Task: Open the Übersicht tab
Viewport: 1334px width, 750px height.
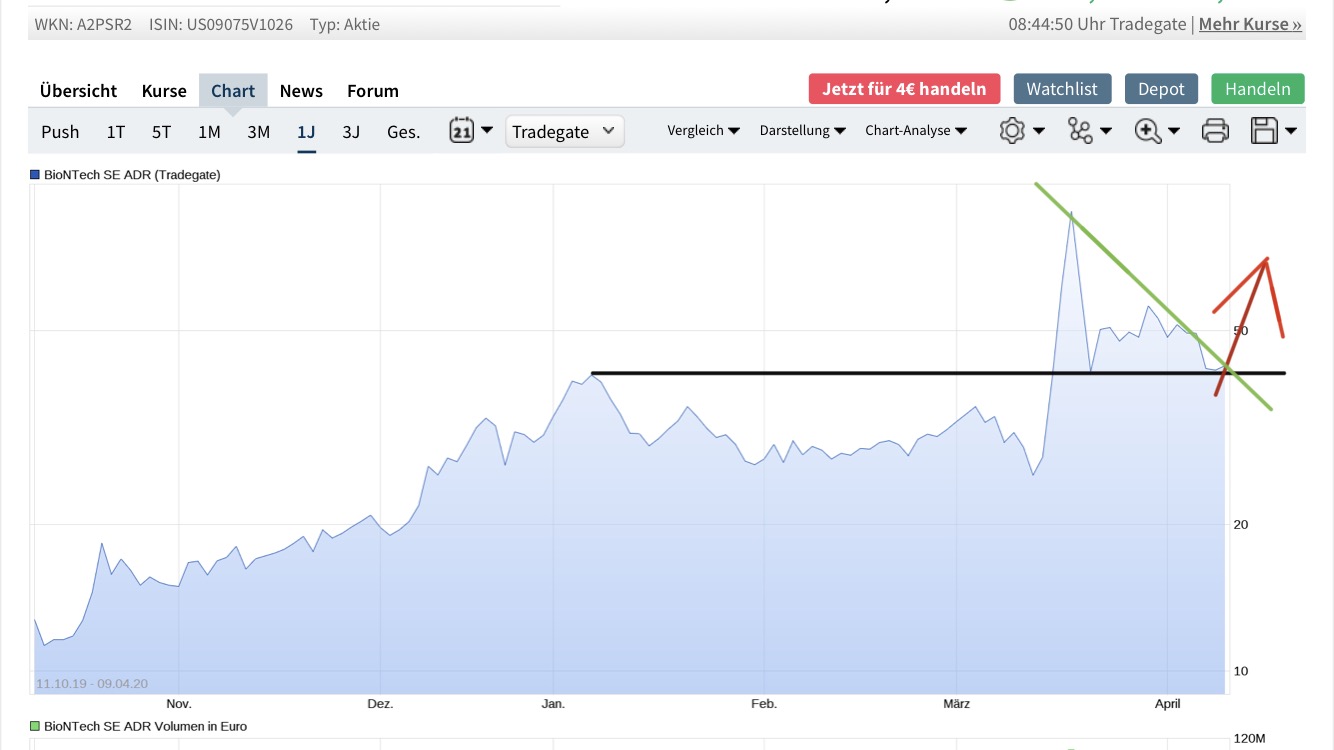Action: click(79, 91)
